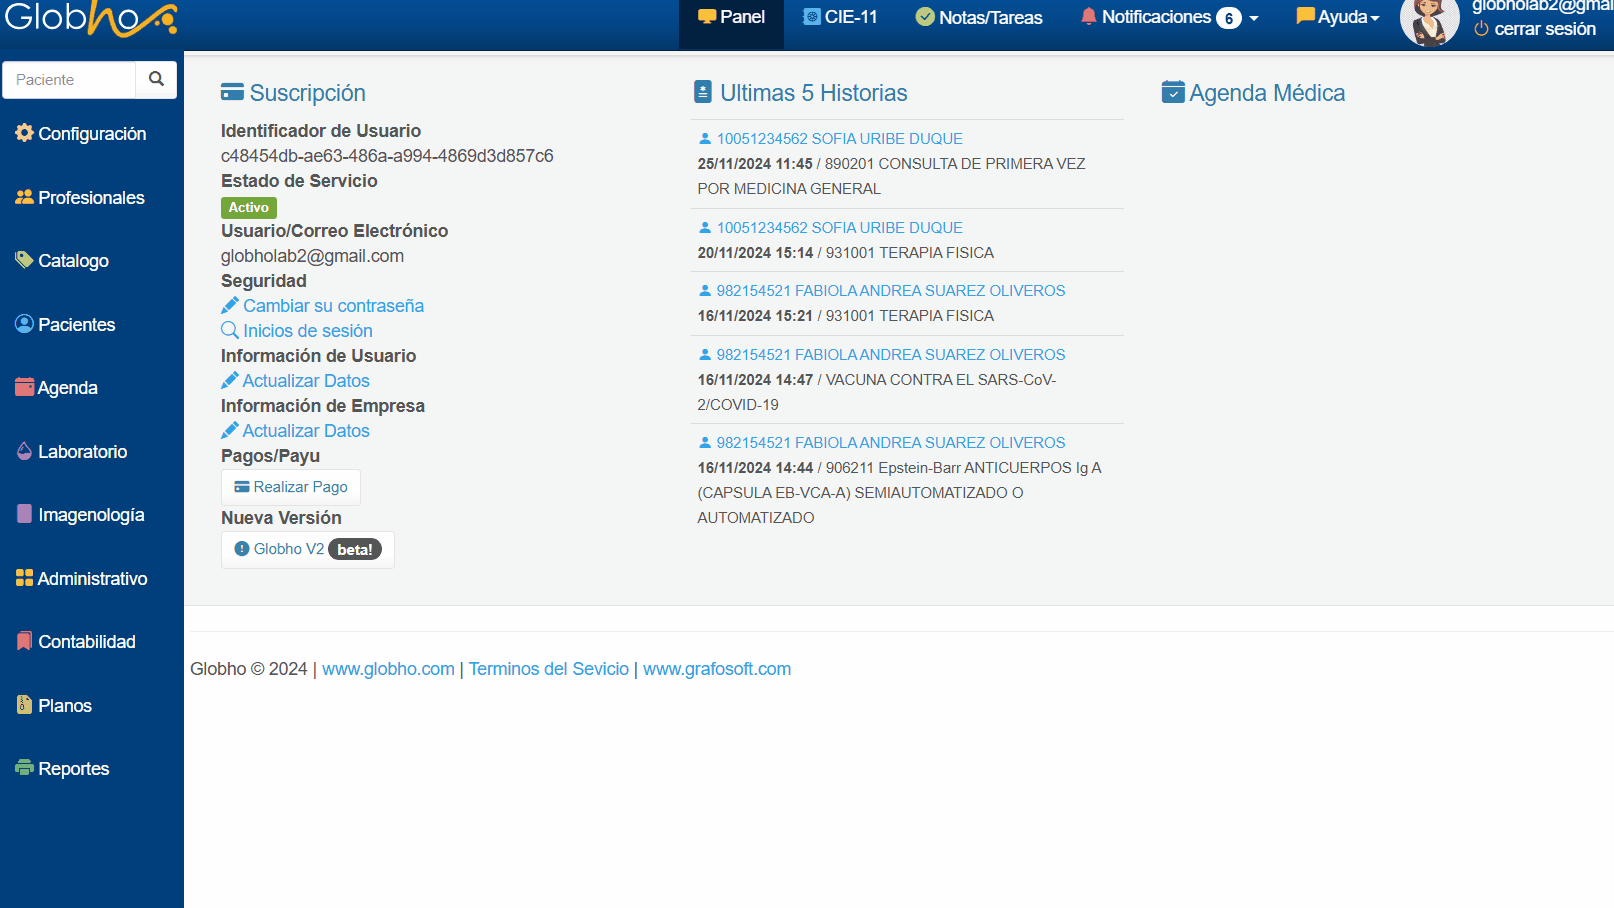1614x908 pixels.
Task: Open the Laboratorio section
Action: tap(71, 452)
